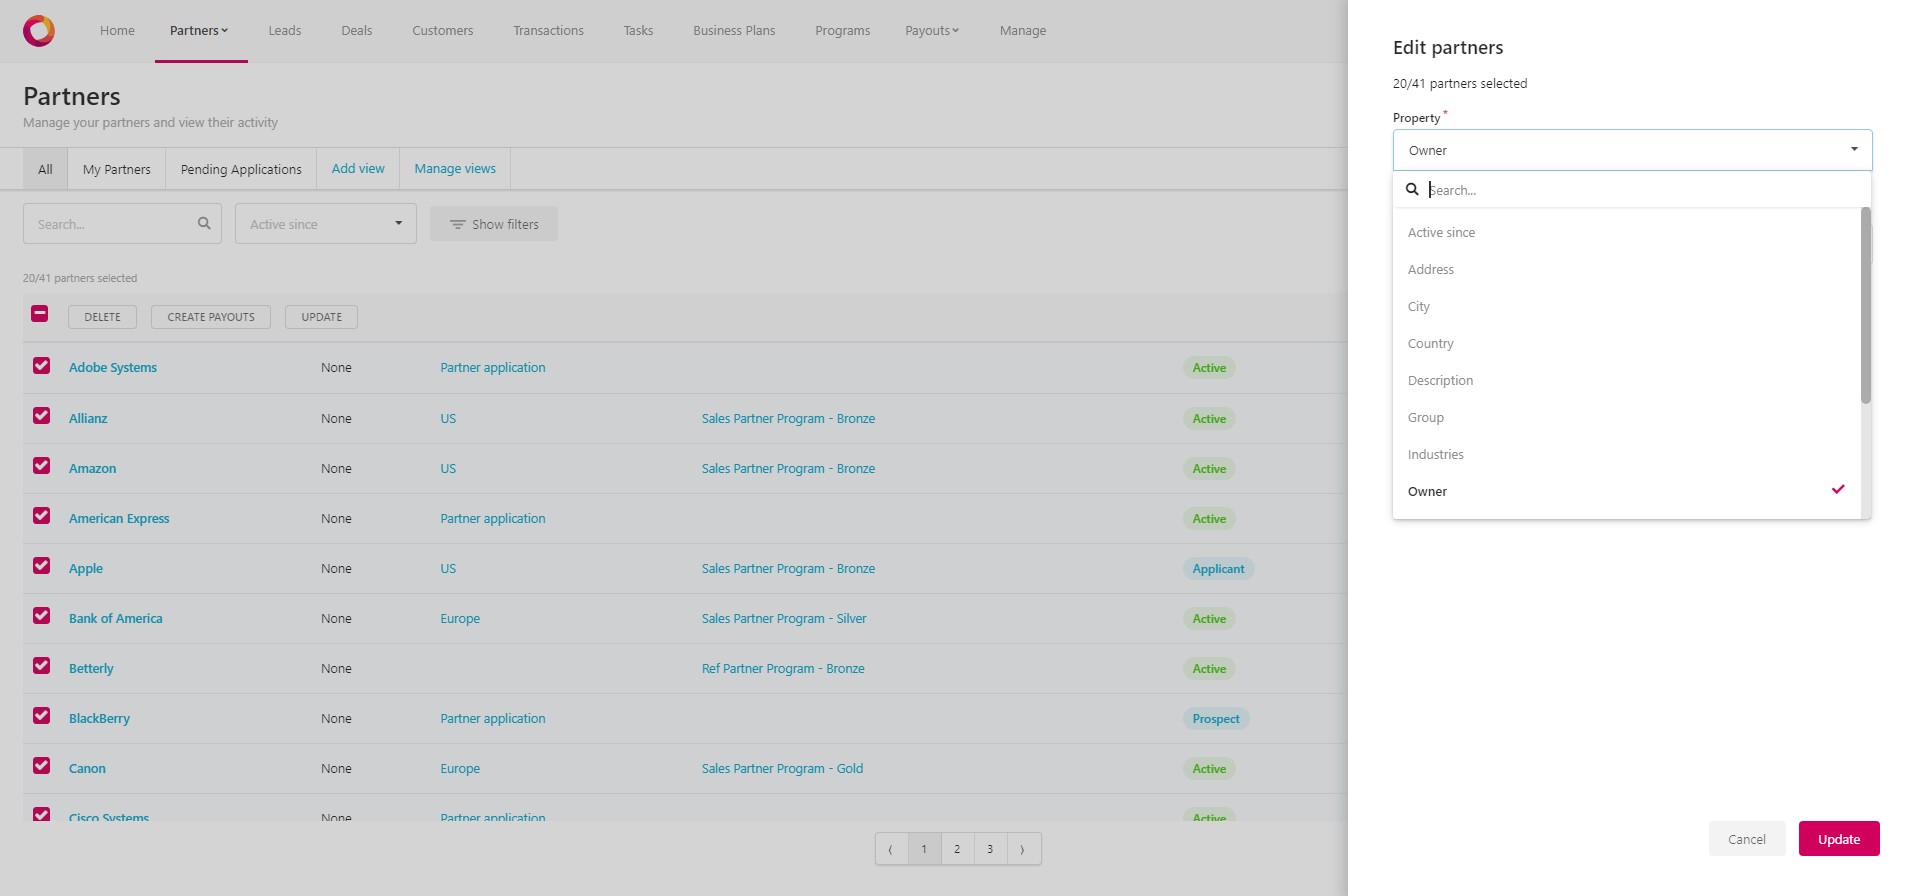Open the Adobe Systems partner link
Screen dimensions: 1915x896
click(x=113, y=367)
